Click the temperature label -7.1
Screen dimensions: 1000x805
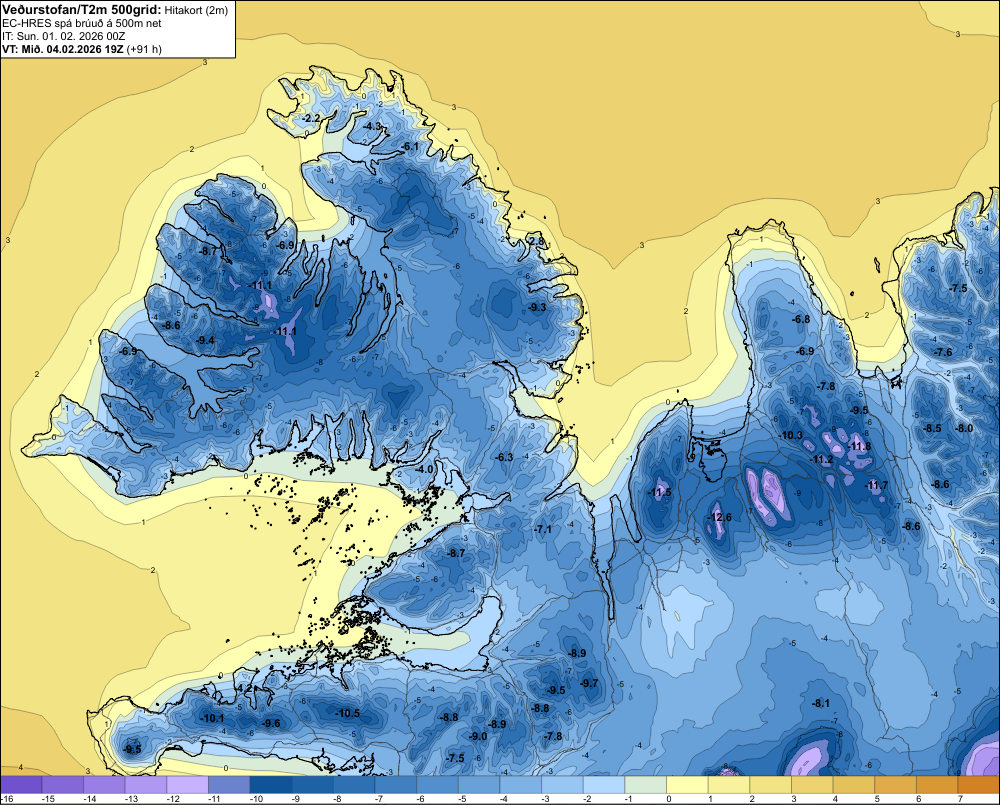coord(543,529)
